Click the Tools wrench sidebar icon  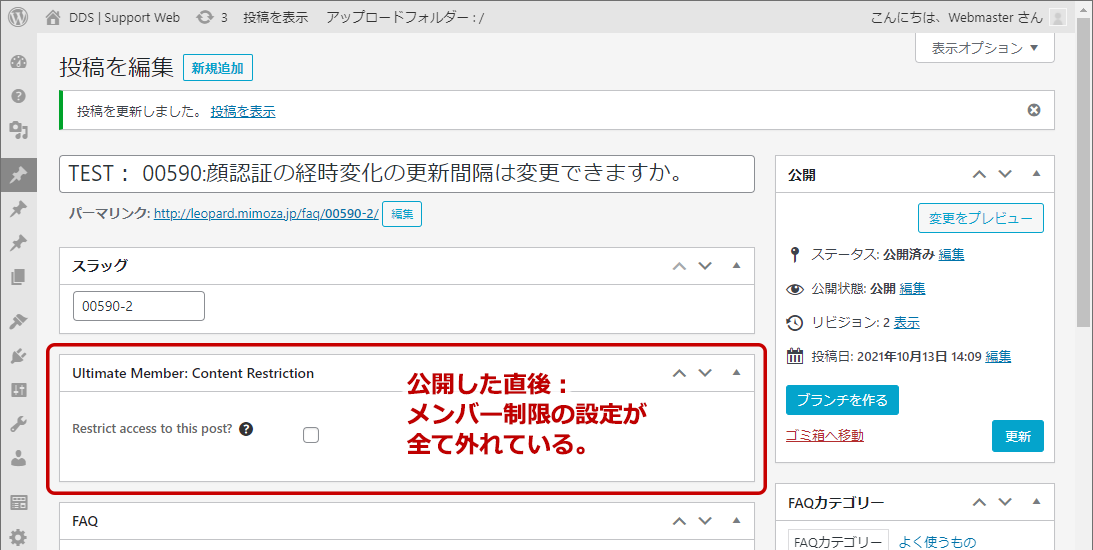18,424
